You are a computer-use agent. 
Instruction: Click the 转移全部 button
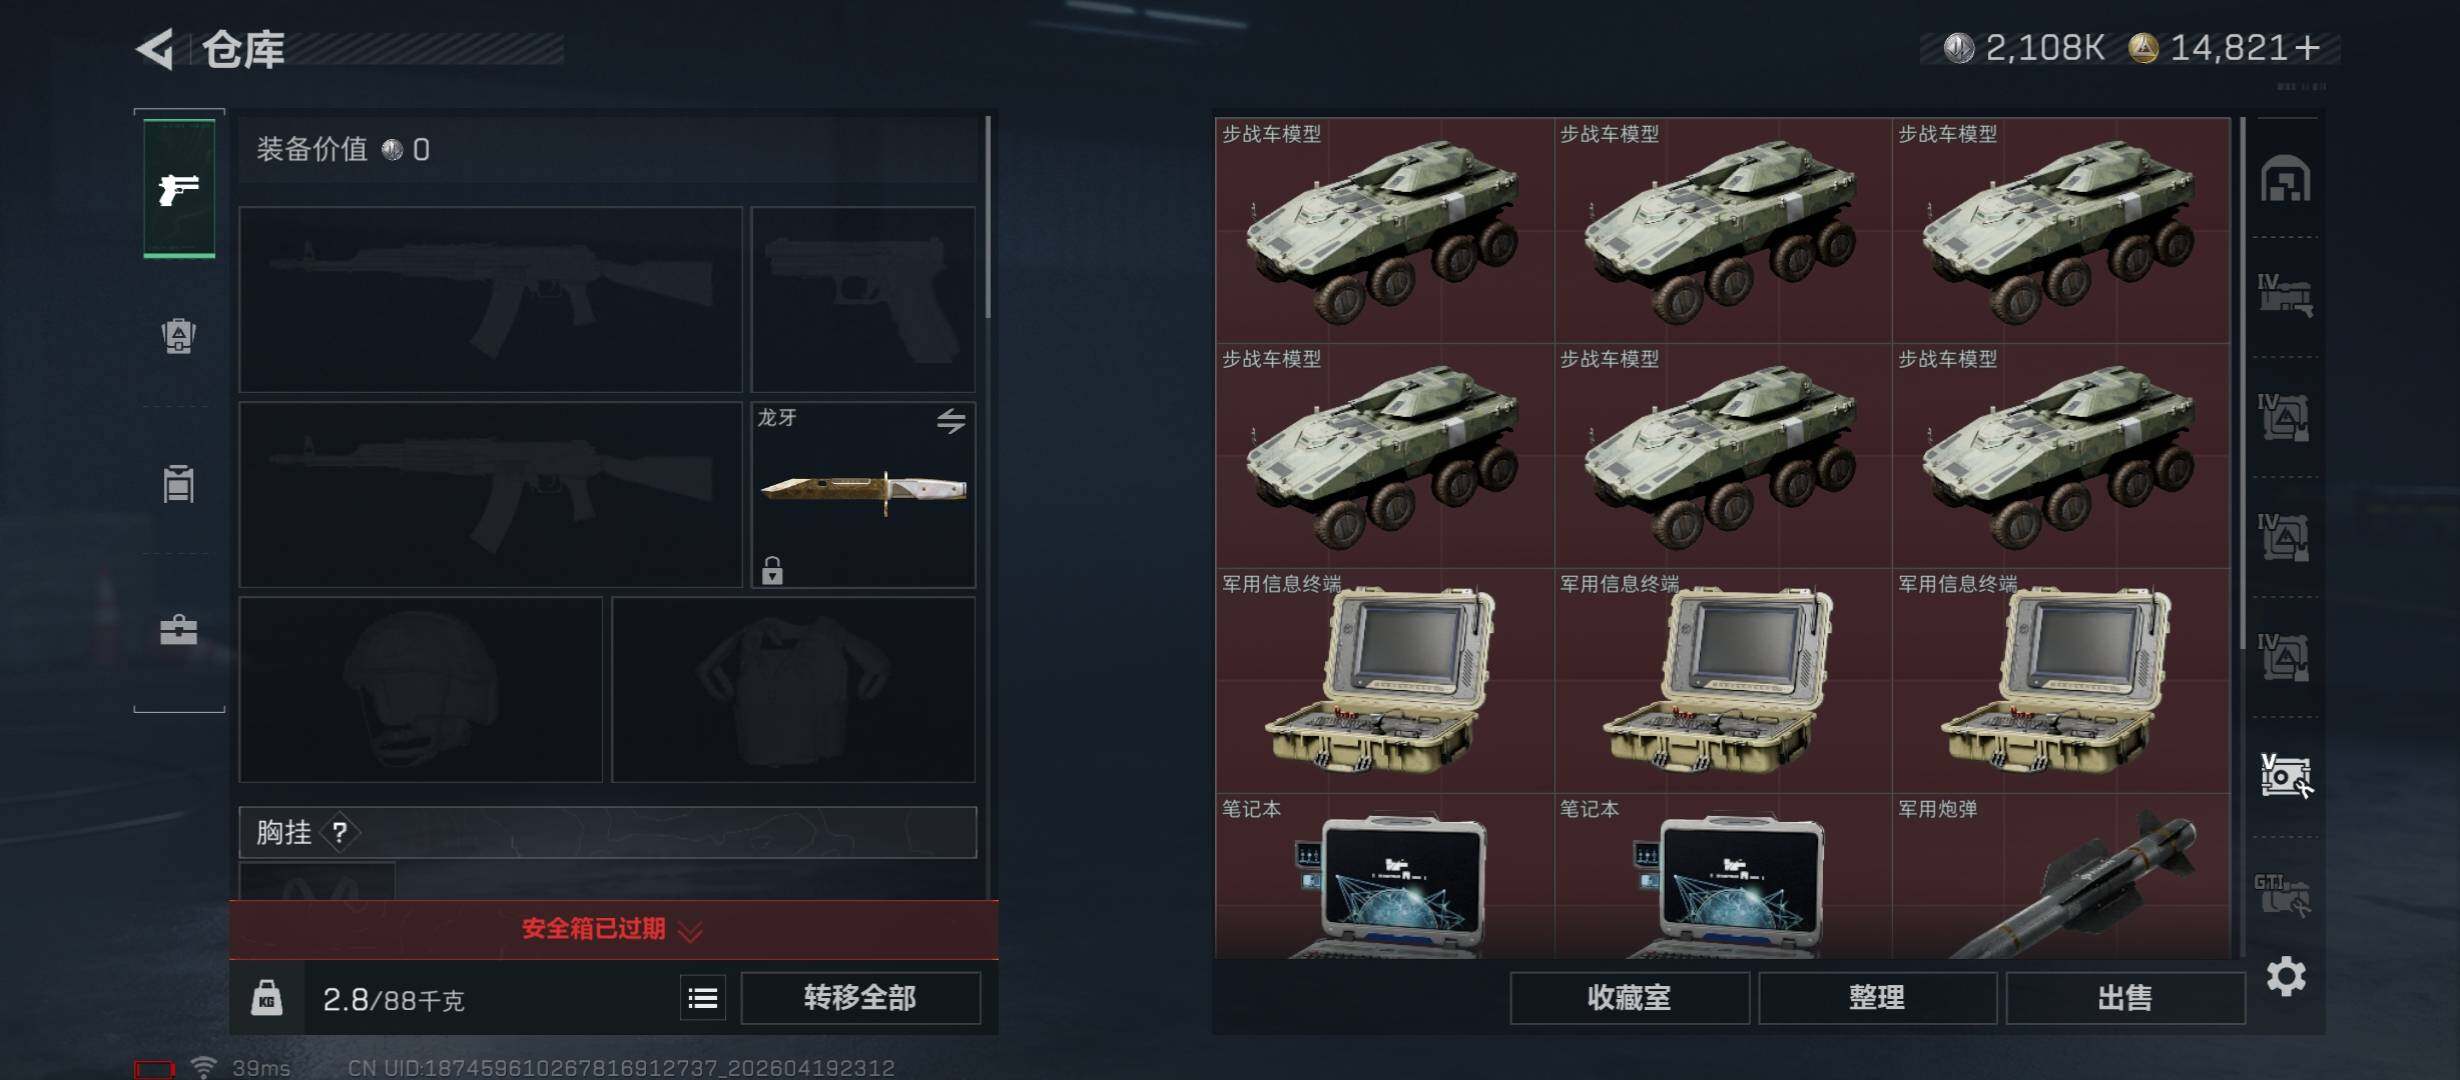pyautogui.click(x=860, y=998)
